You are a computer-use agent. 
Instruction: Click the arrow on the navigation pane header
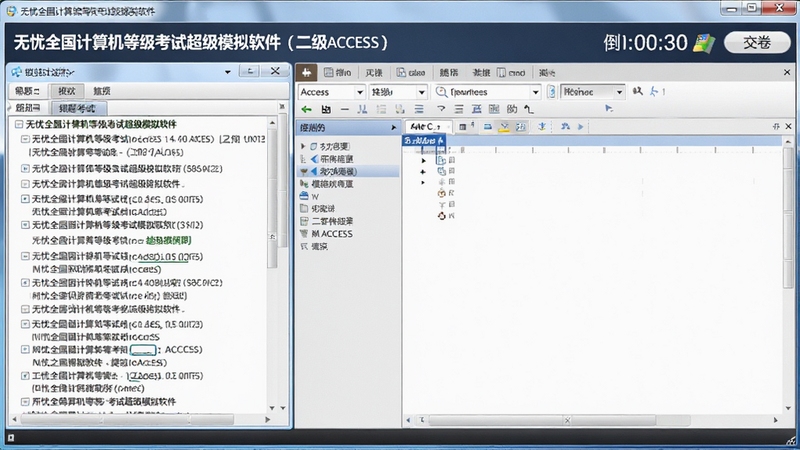pyautogui.click(x=393, y=128)
